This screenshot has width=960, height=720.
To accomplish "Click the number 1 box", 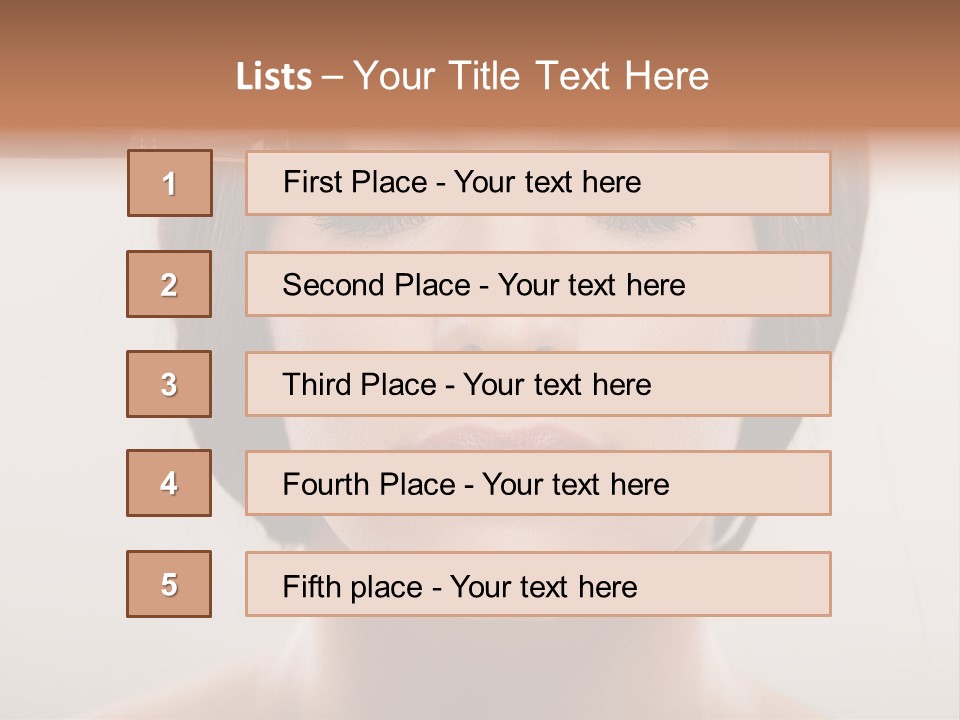I will (x=169, y=183).
